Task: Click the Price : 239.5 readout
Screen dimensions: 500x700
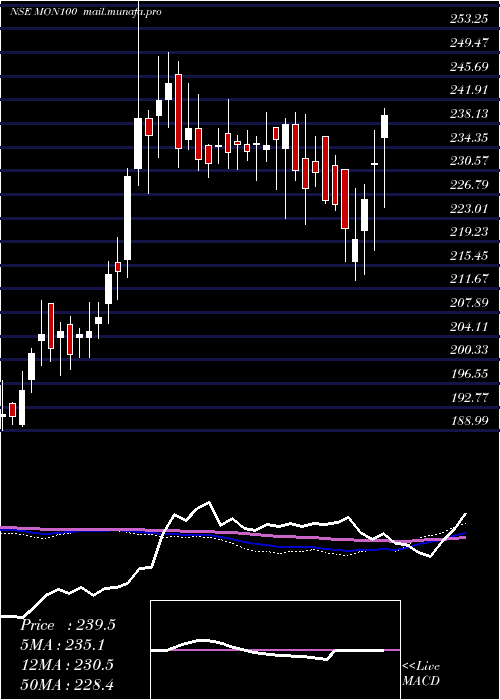Action: [68, 625]
